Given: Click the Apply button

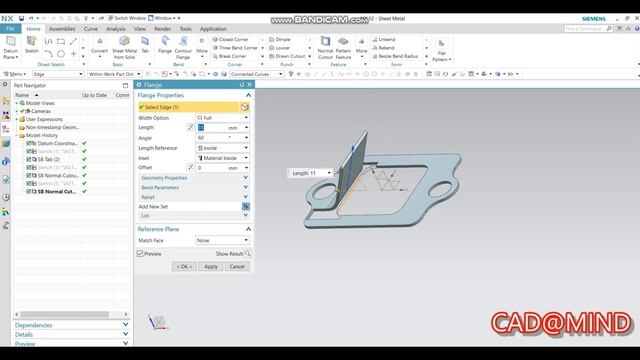Looking at the screenshot, I should [211, 267].
